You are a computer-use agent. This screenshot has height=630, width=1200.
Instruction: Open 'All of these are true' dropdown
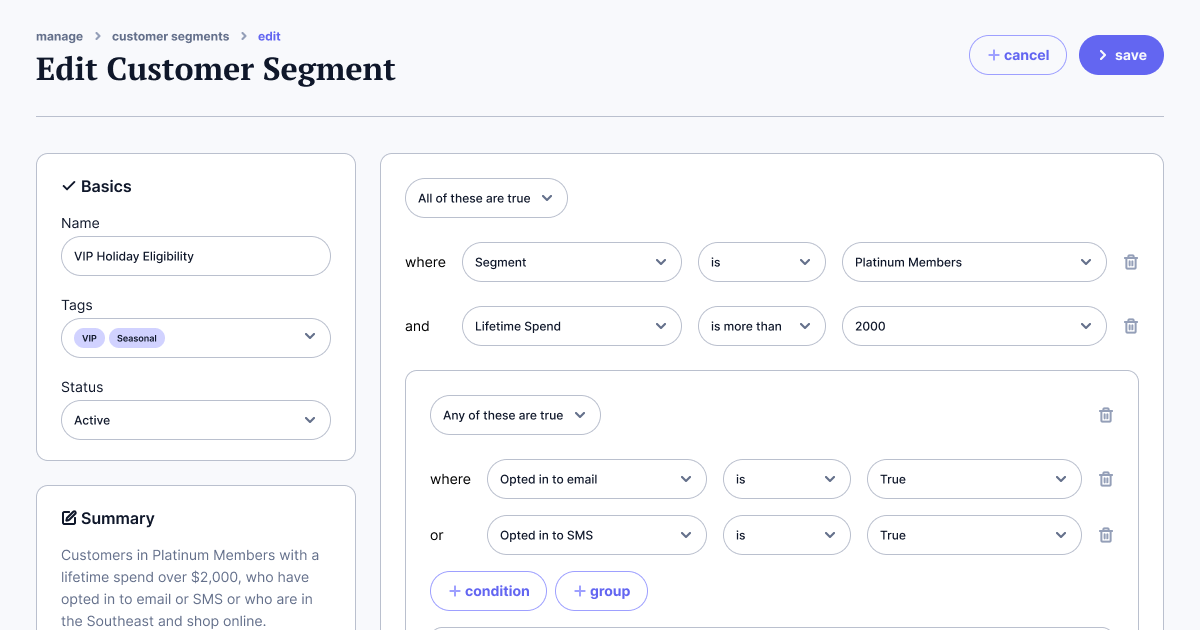[x=486, y=198]
